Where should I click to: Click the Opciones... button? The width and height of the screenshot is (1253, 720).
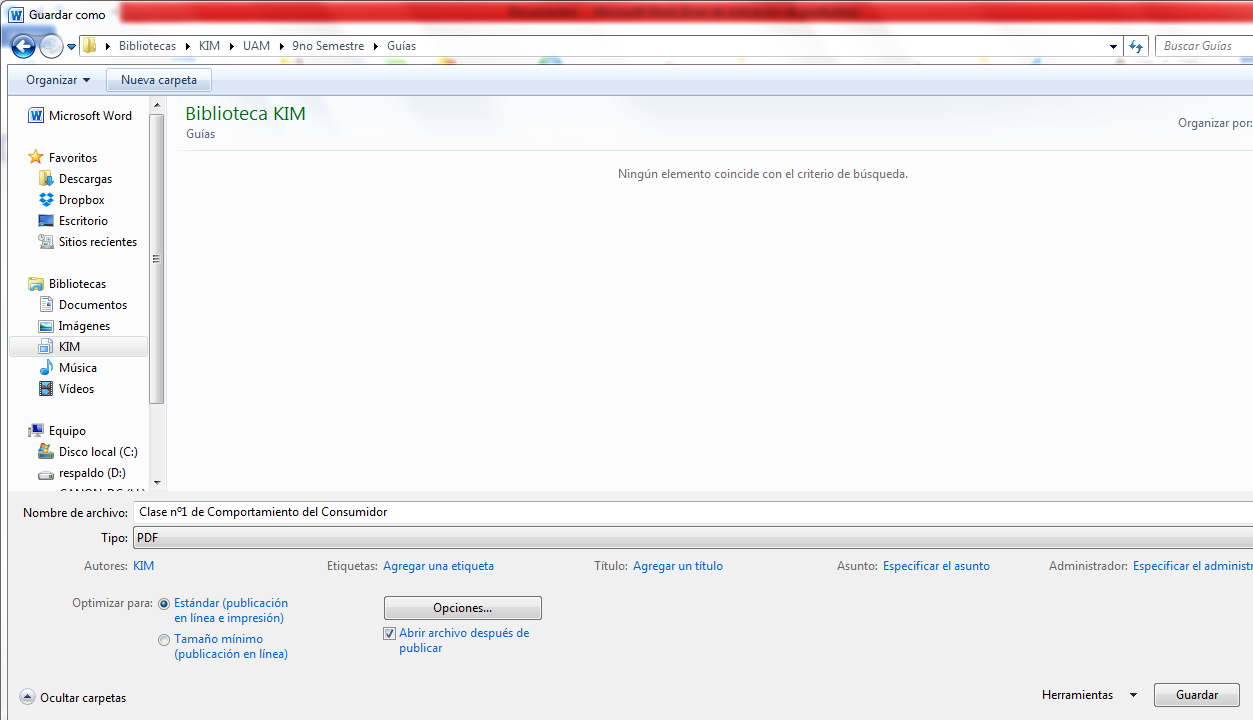pyautogui.click(x=462, y=608)
